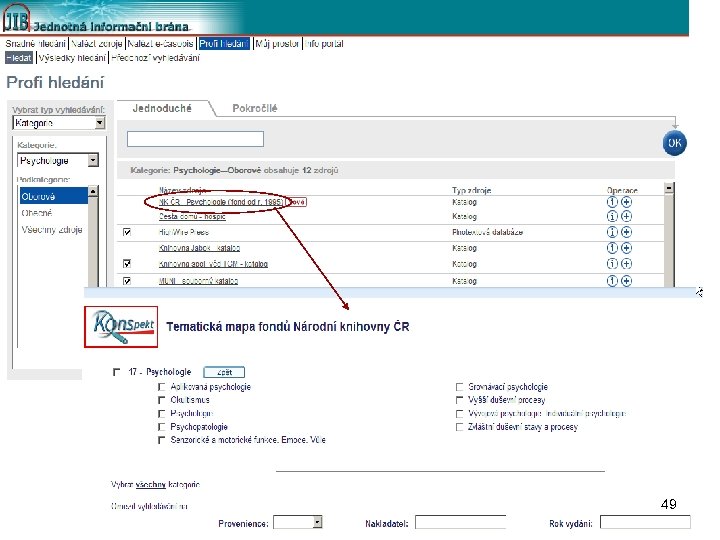Check Aplikovaná psychologie checkbox
This screenshot has width=720, height=540.
[161, 387]
